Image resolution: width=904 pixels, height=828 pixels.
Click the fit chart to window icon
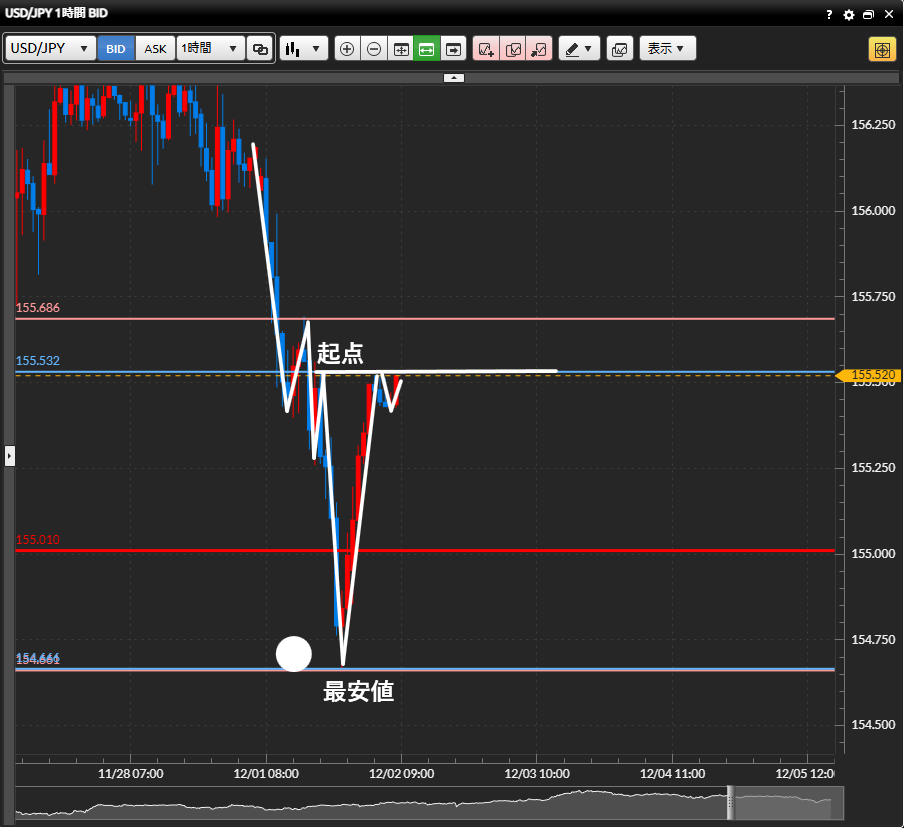401,49
